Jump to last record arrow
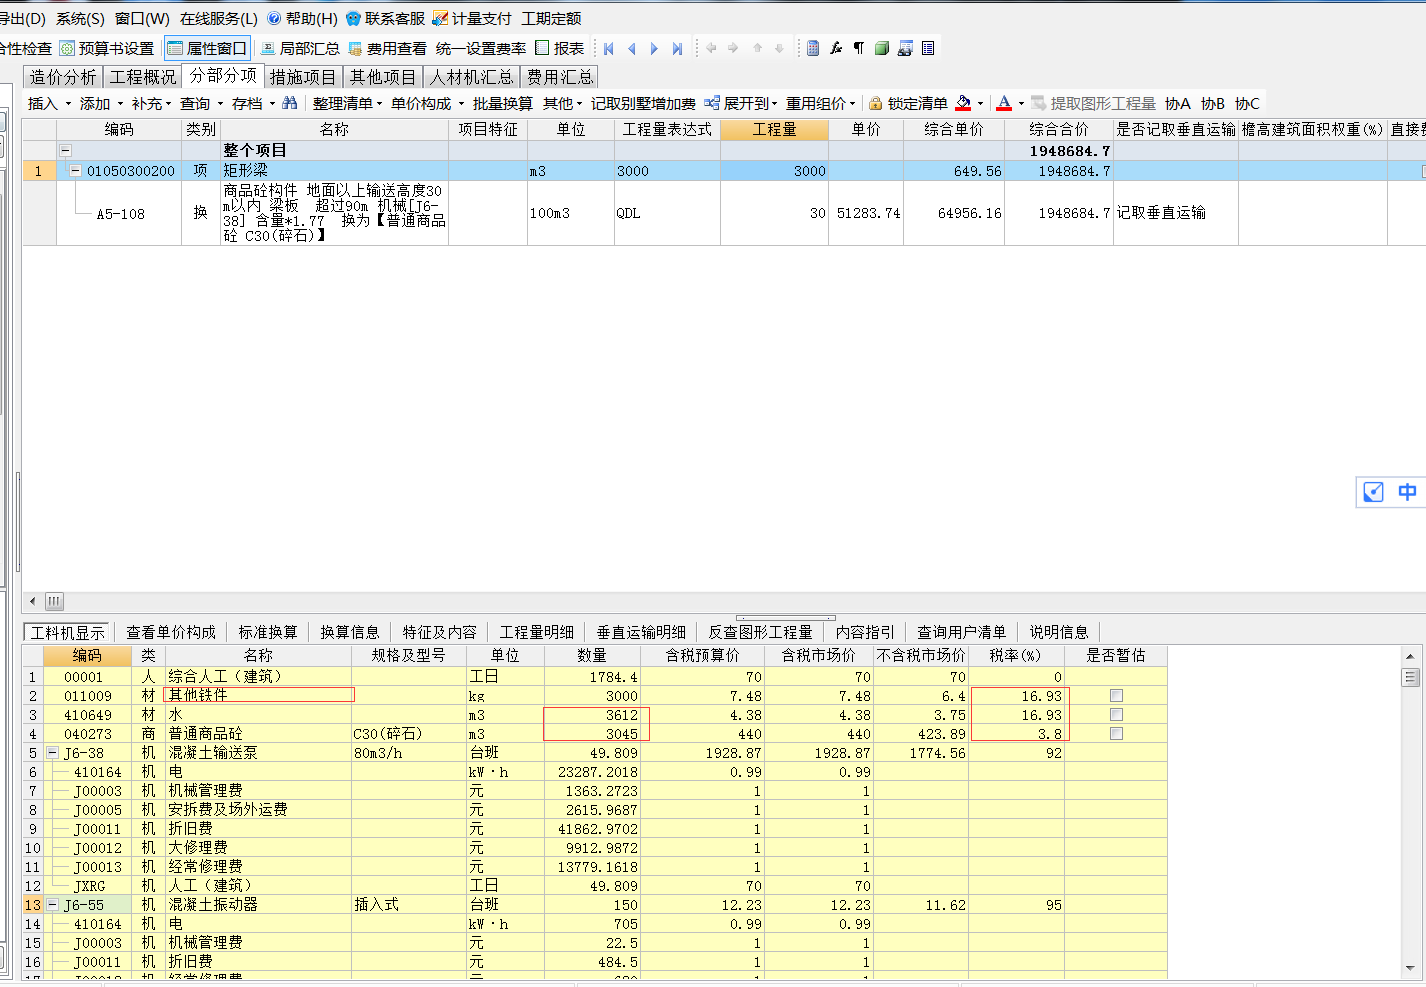 click(x=677, y=48)
